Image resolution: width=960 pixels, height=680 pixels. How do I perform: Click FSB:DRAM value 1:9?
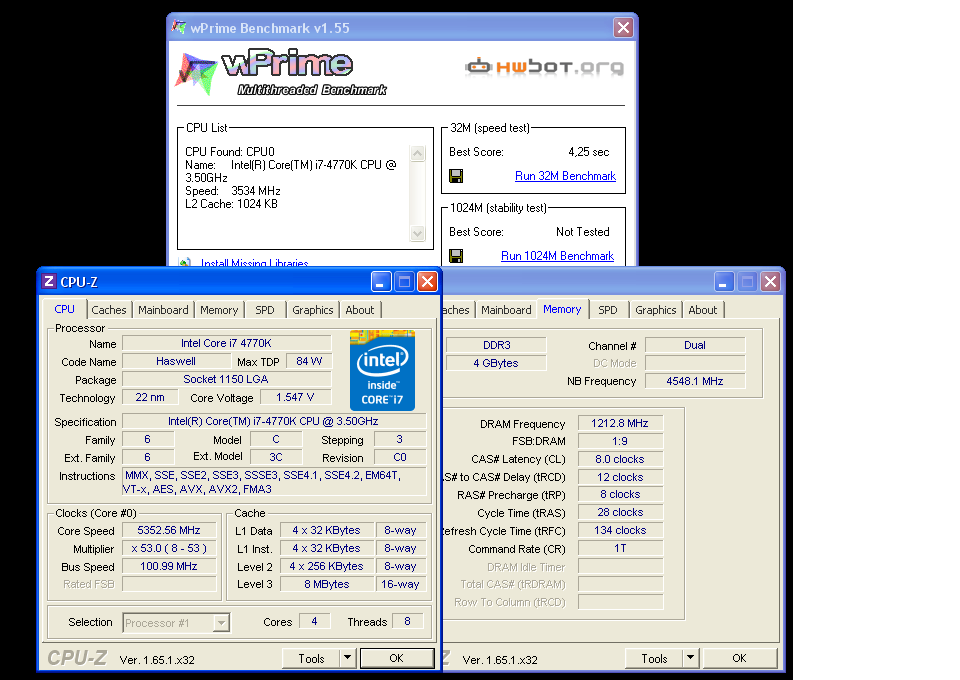point(620,441)
